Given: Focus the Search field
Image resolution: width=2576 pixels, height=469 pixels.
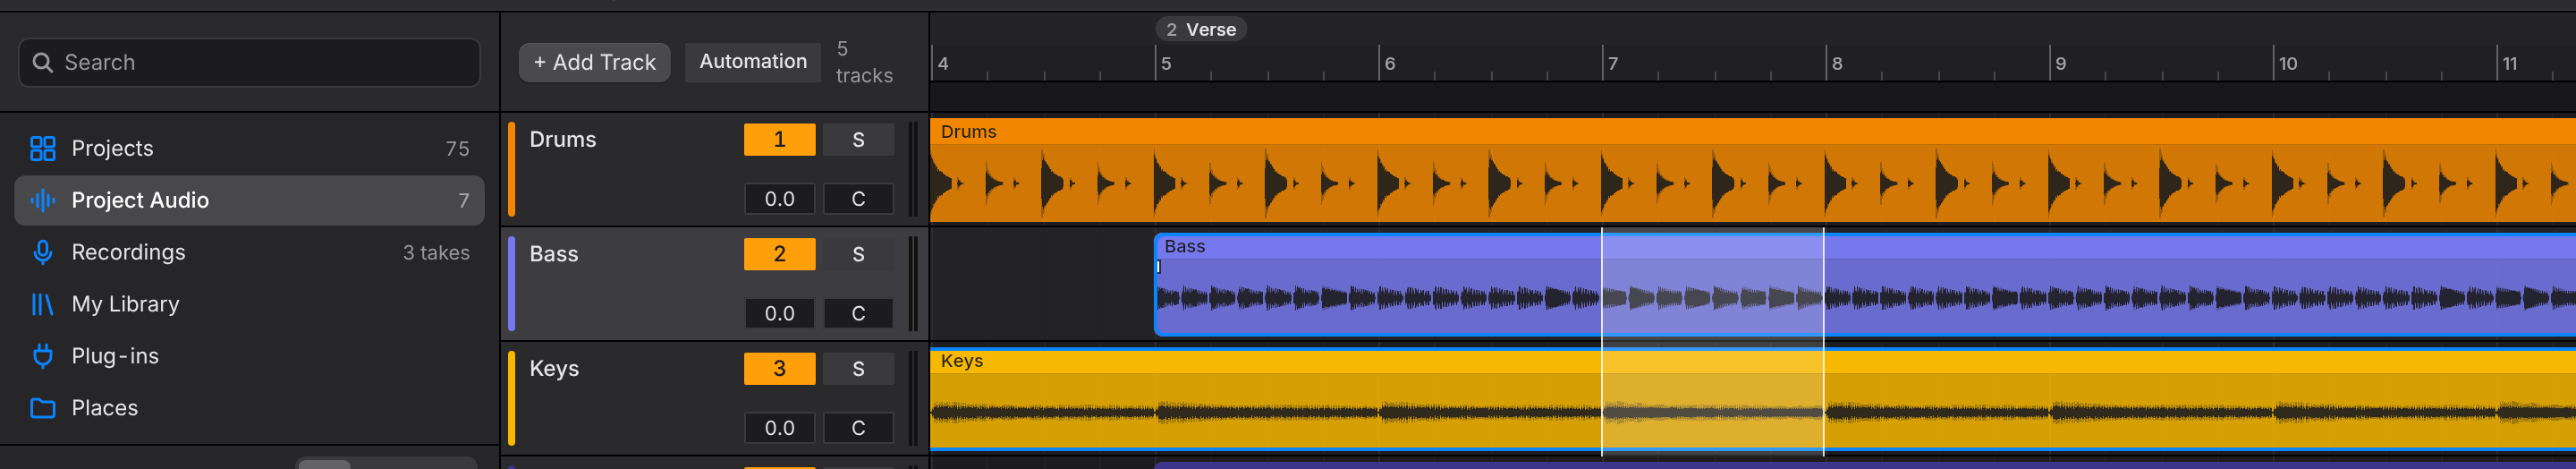Looking at the screenshot, I should point(249,62).
